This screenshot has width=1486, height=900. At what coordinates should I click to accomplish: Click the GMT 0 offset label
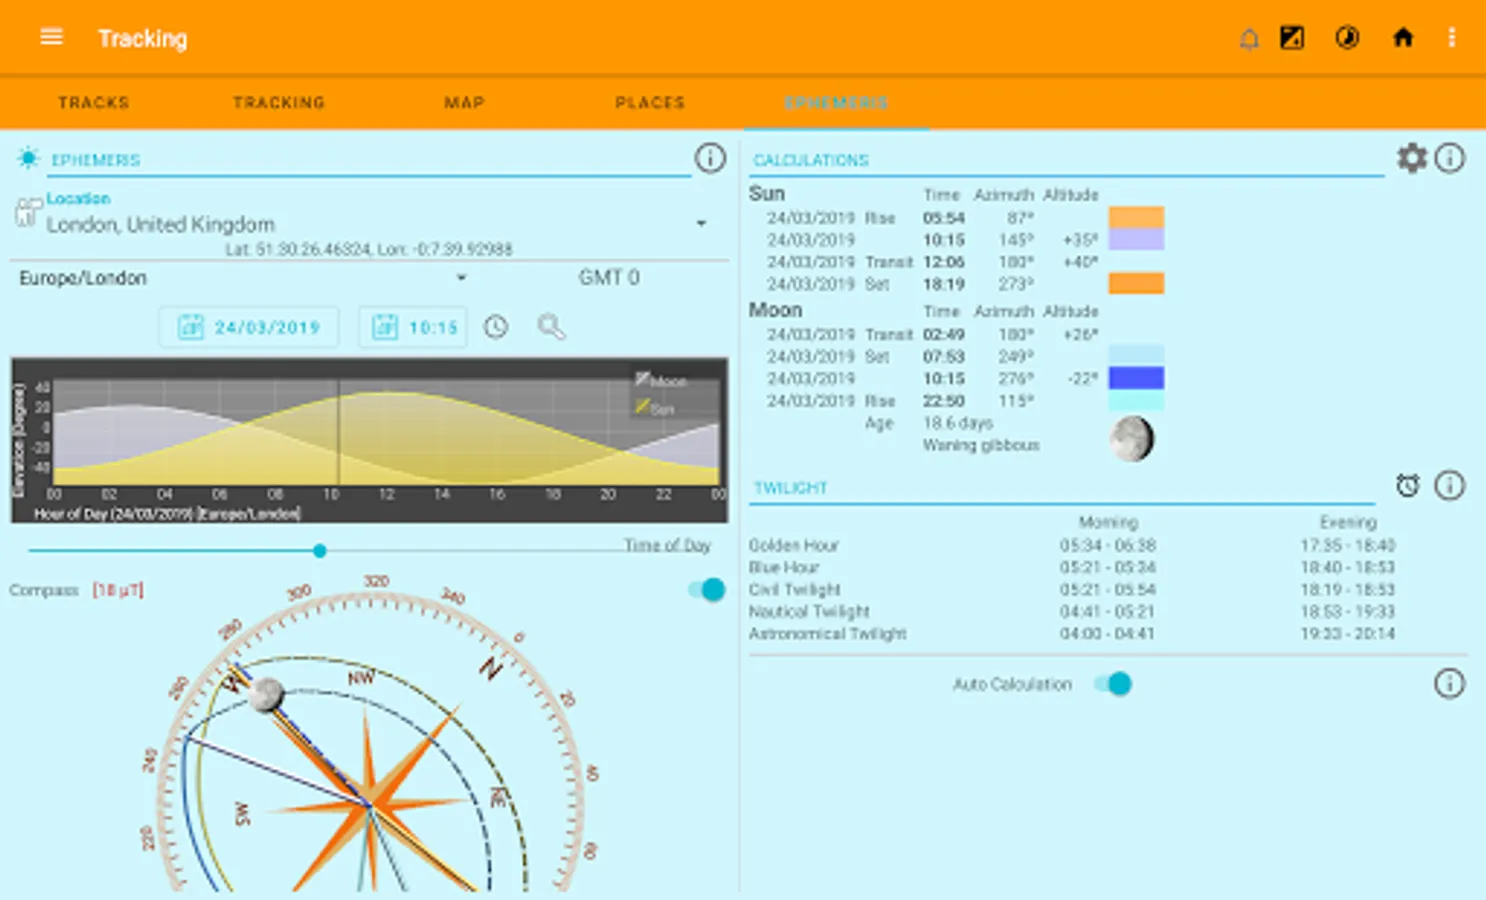(609, 277)
